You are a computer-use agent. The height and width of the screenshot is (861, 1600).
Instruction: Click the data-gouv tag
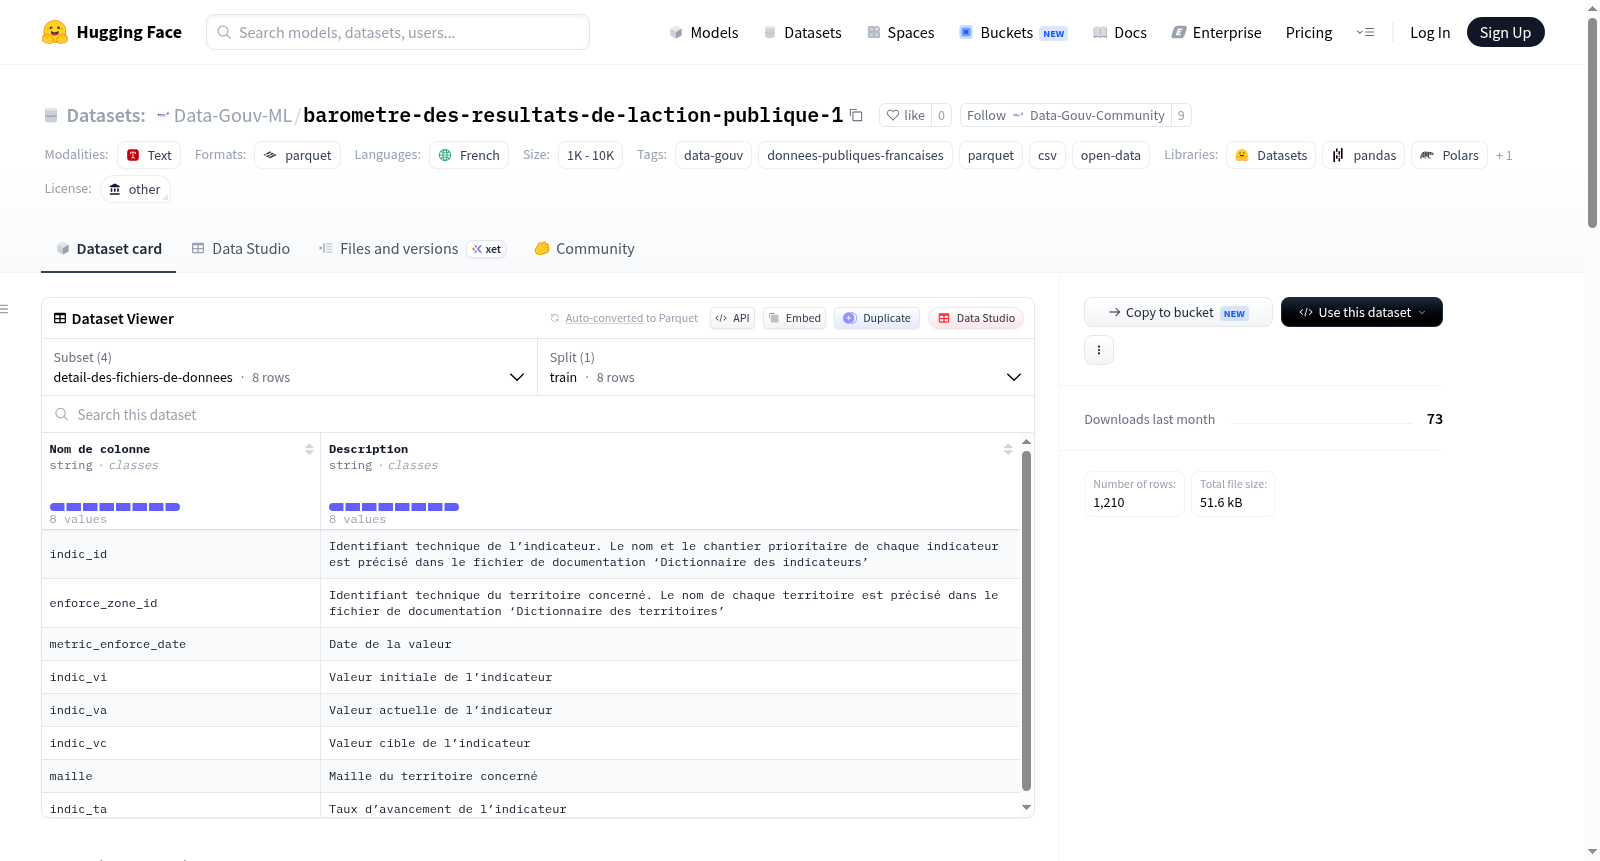[713, 155]
